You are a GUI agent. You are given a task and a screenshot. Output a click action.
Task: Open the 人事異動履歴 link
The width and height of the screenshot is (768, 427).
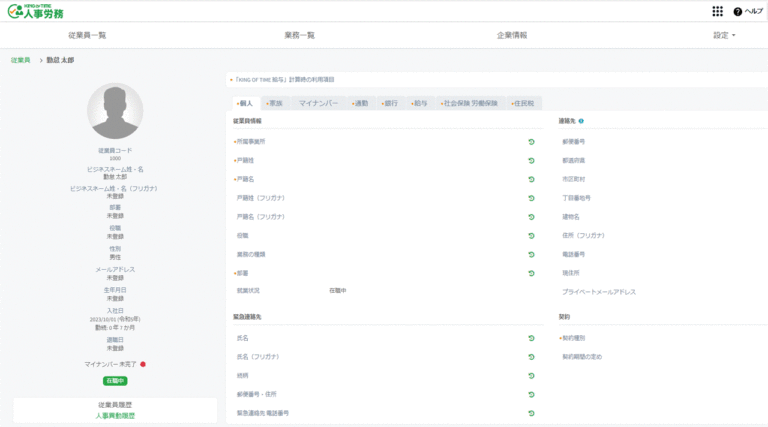[115, 415]
